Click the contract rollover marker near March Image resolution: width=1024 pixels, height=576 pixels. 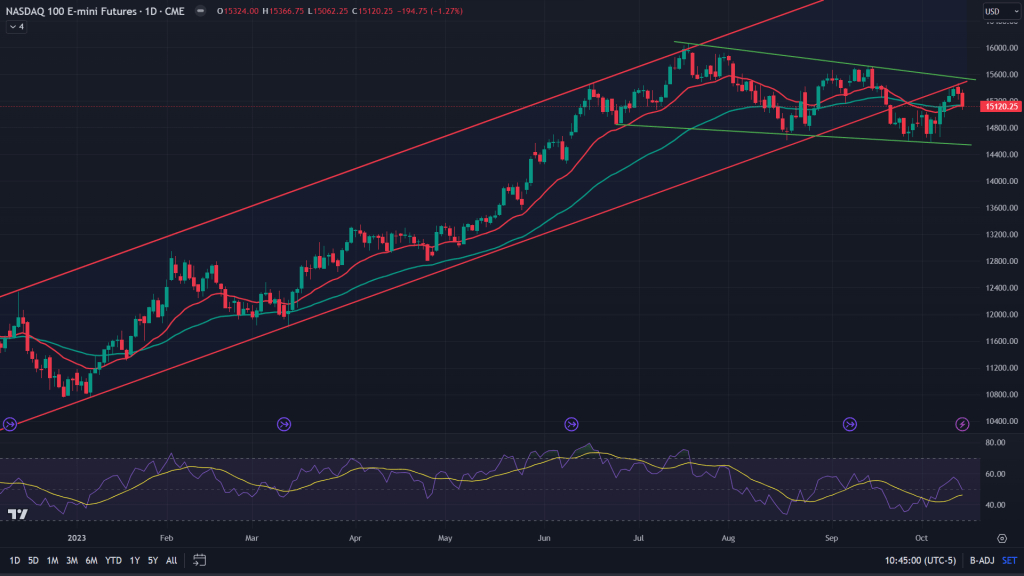coord(283,424)
